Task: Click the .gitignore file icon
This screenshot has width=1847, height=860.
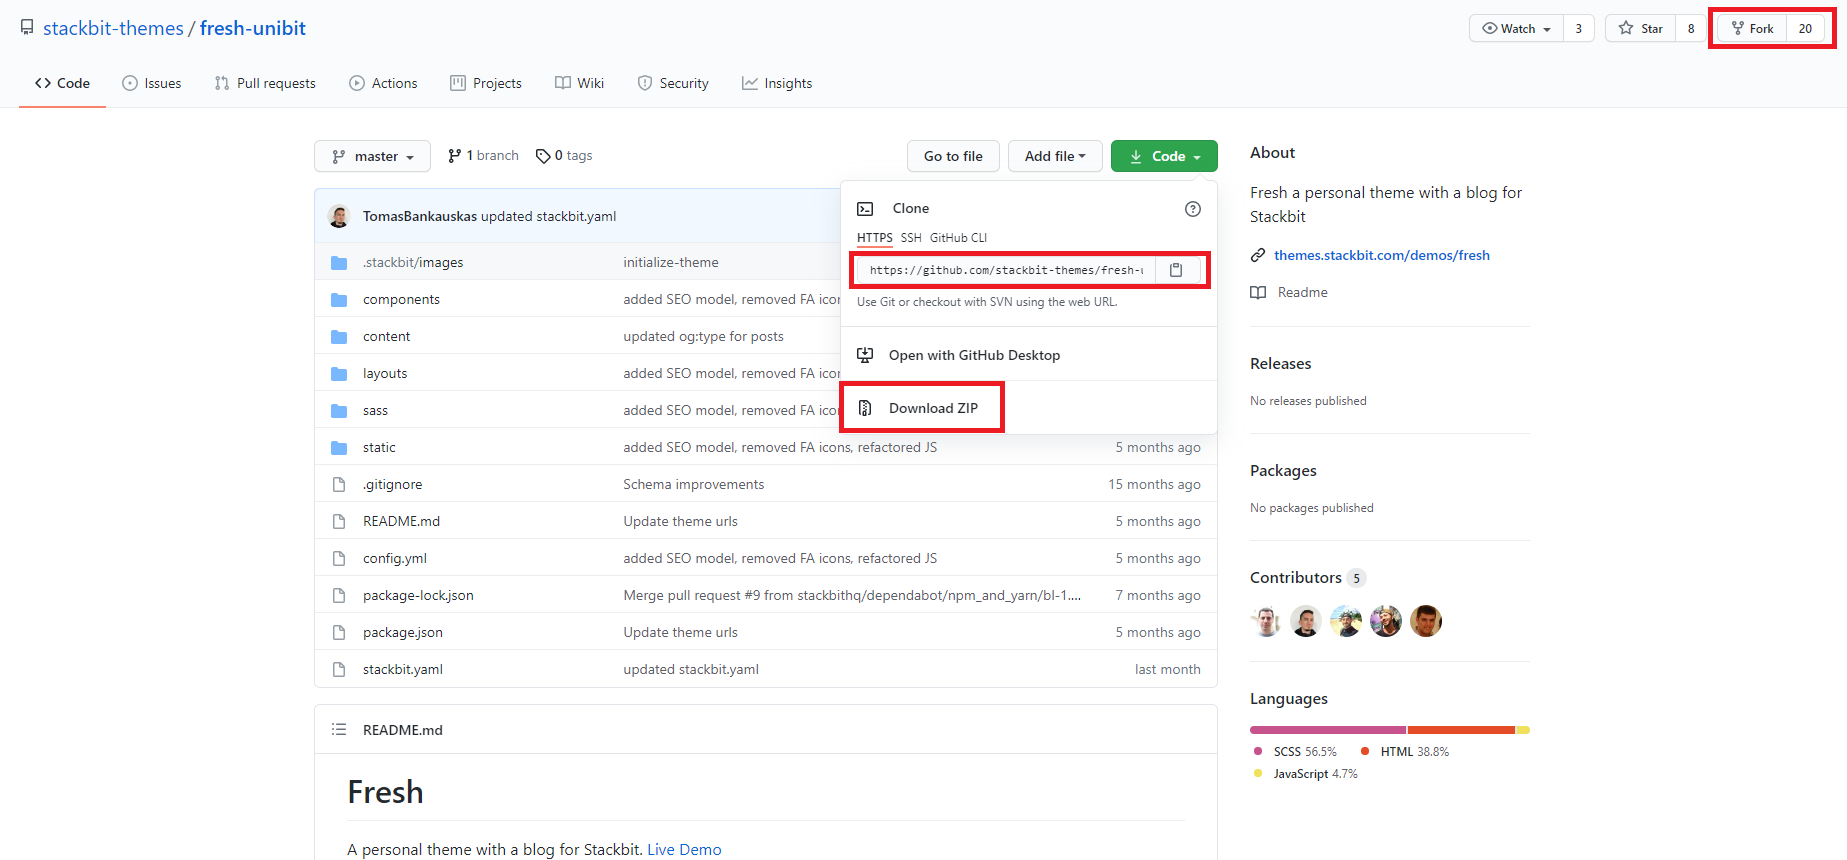Action: tap(339, 485)
